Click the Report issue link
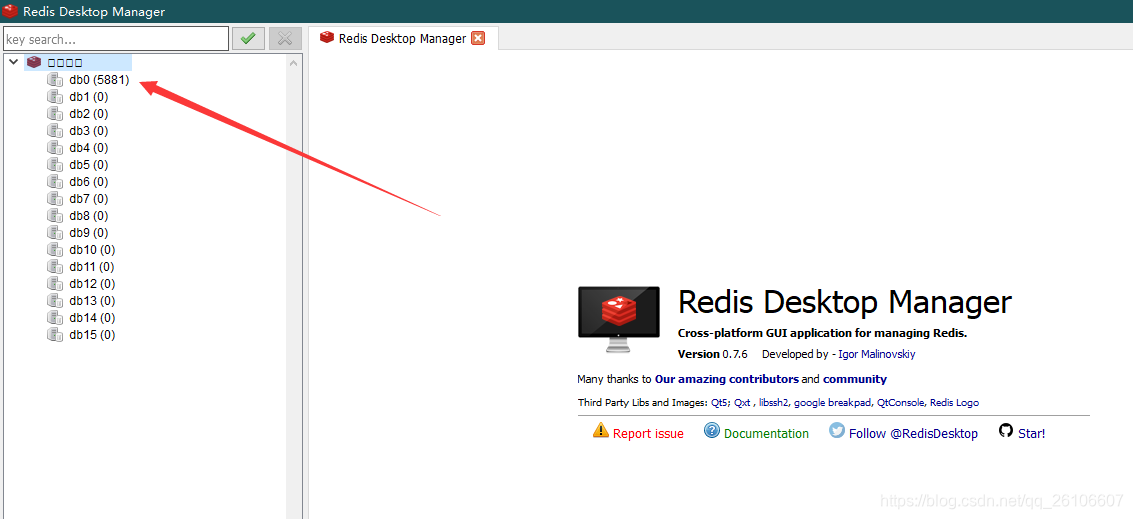 pyautogui.click(x=648, y=434)
